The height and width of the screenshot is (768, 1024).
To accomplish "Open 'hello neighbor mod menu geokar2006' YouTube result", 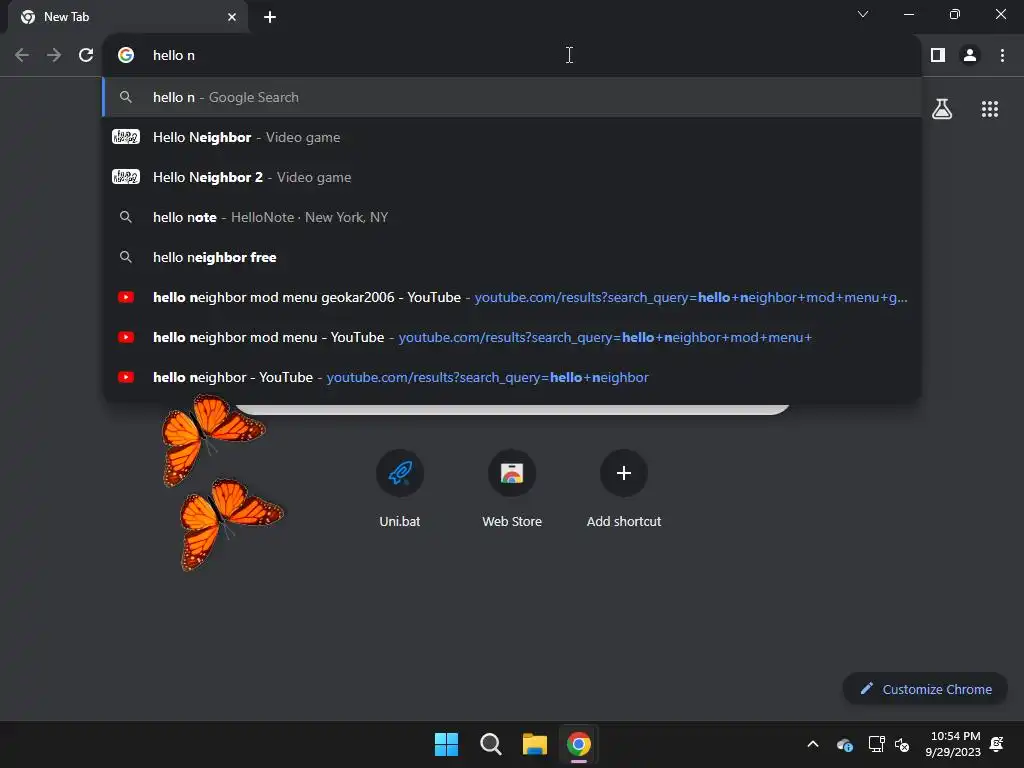I will 512,297.
